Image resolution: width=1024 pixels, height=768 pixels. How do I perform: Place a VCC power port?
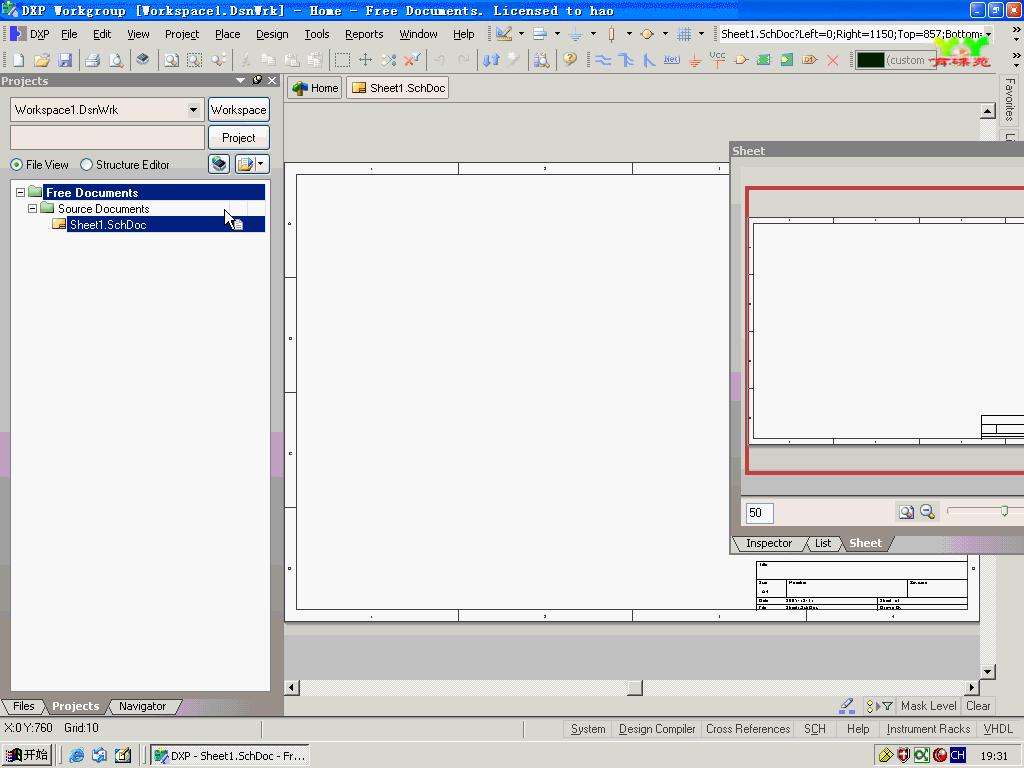(718, 60)
